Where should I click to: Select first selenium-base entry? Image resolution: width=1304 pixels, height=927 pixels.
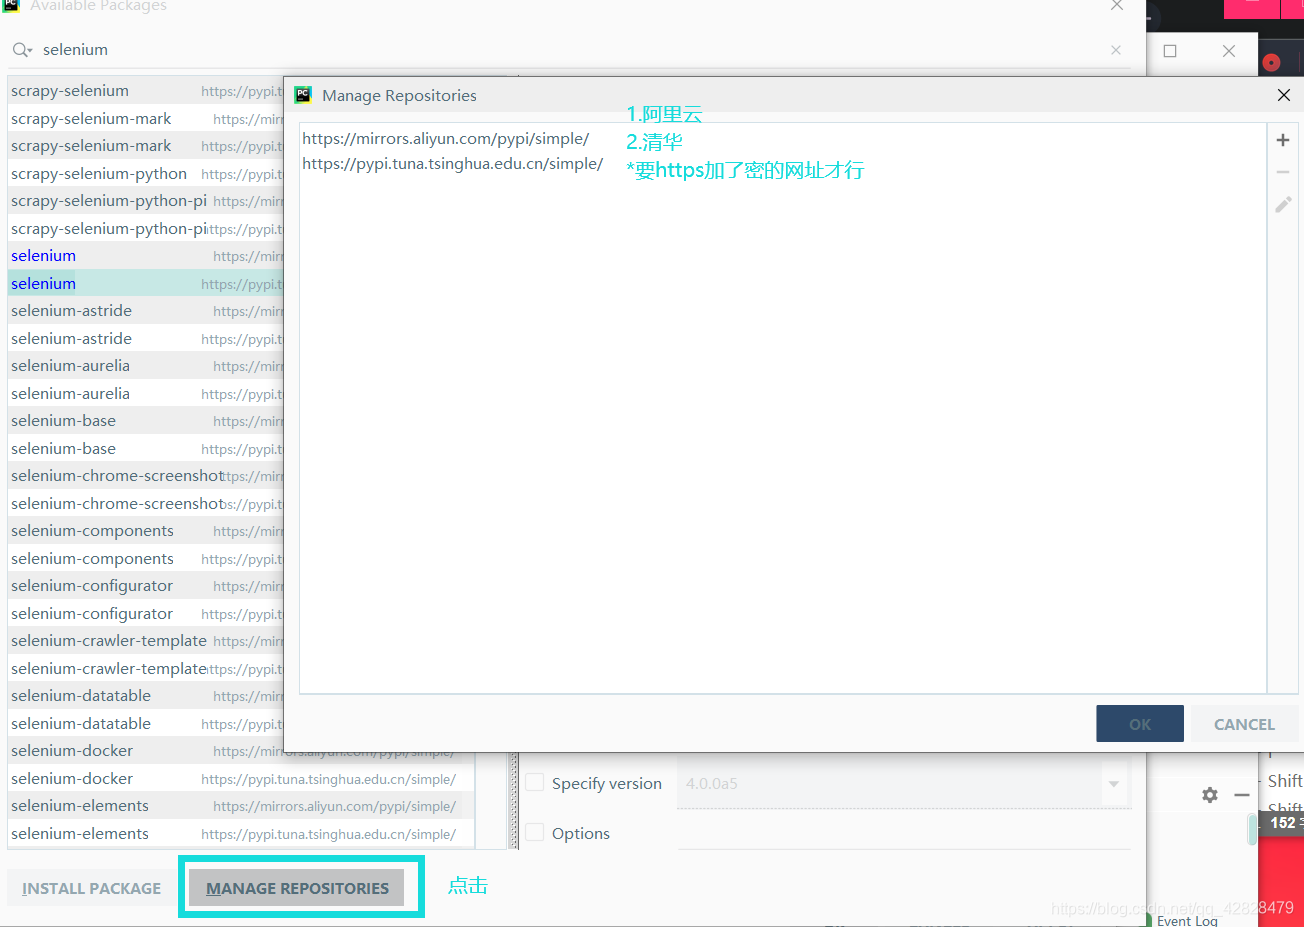pyautogui.click(x=146, y=421)
